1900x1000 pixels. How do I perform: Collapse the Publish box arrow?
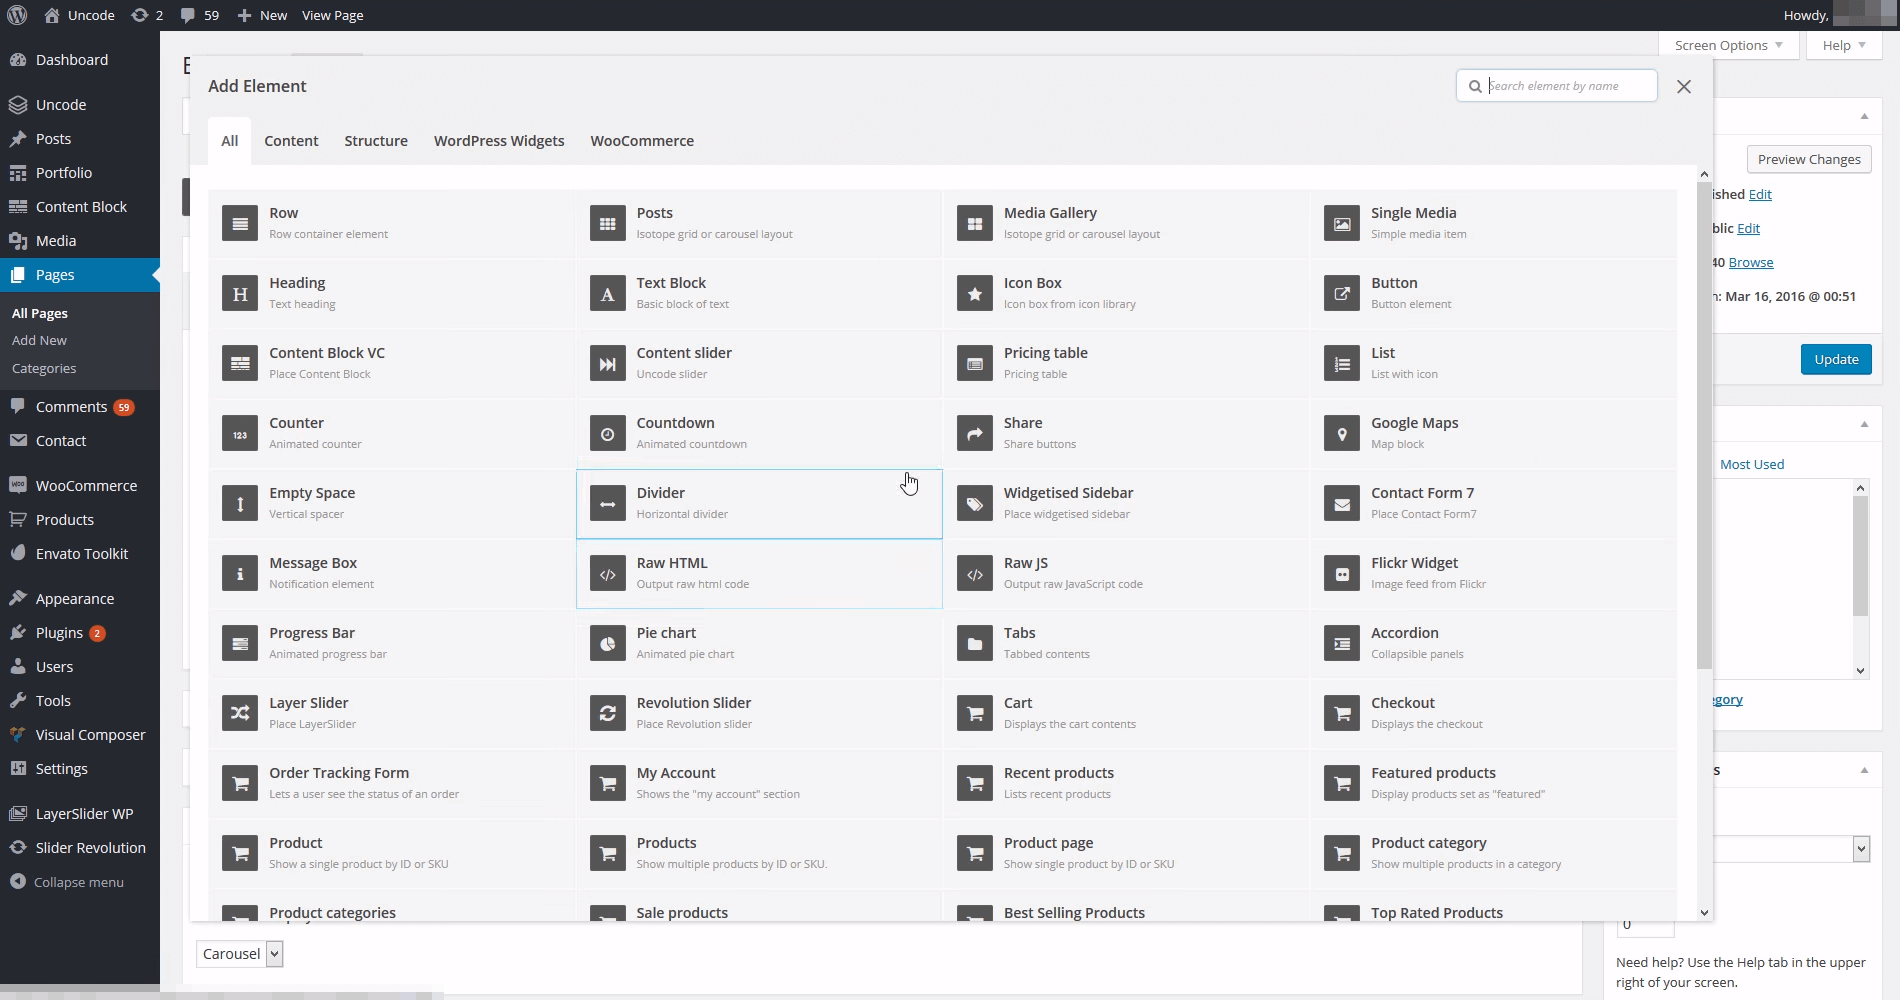1864,116
